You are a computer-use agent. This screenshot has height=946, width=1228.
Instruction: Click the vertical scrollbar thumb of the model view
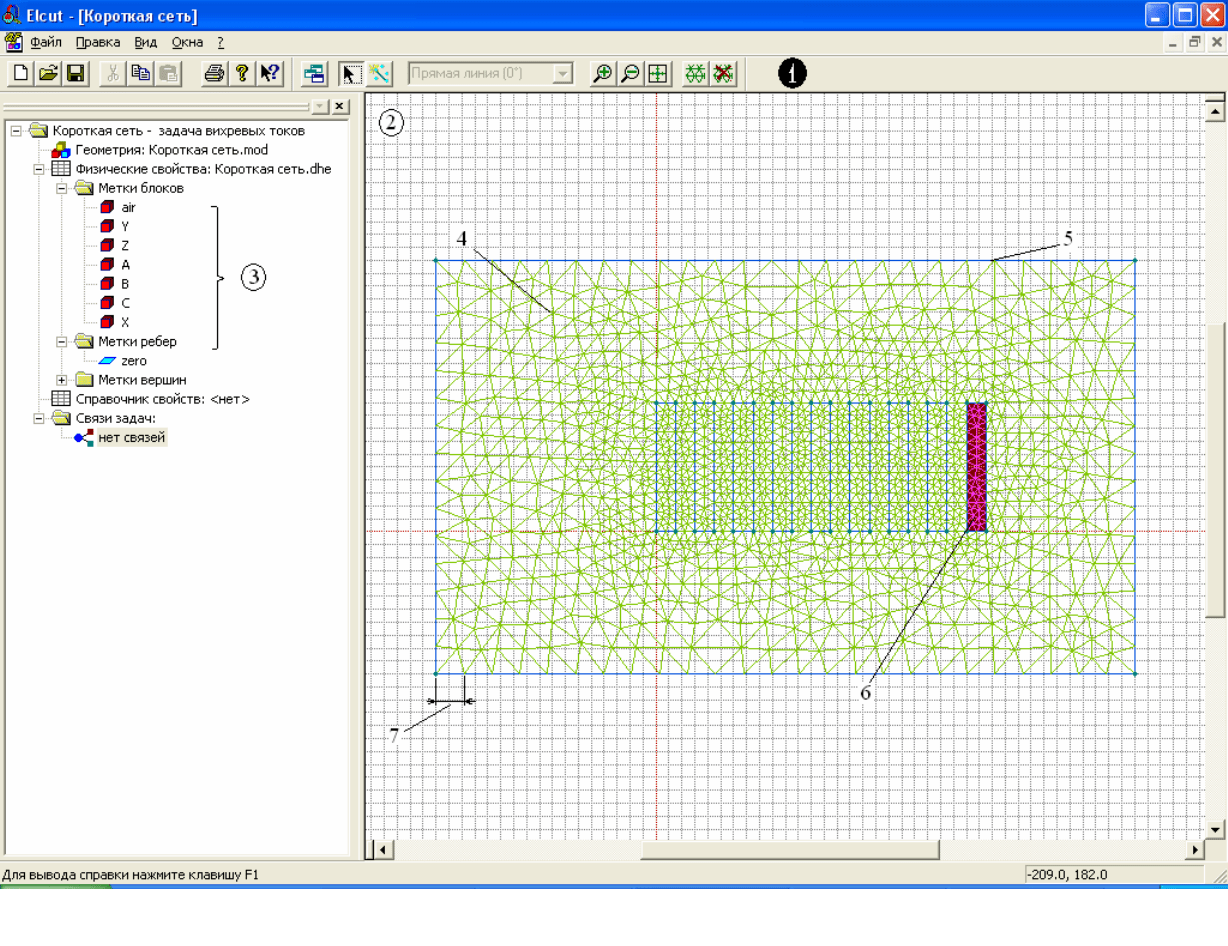(1216, 470)
